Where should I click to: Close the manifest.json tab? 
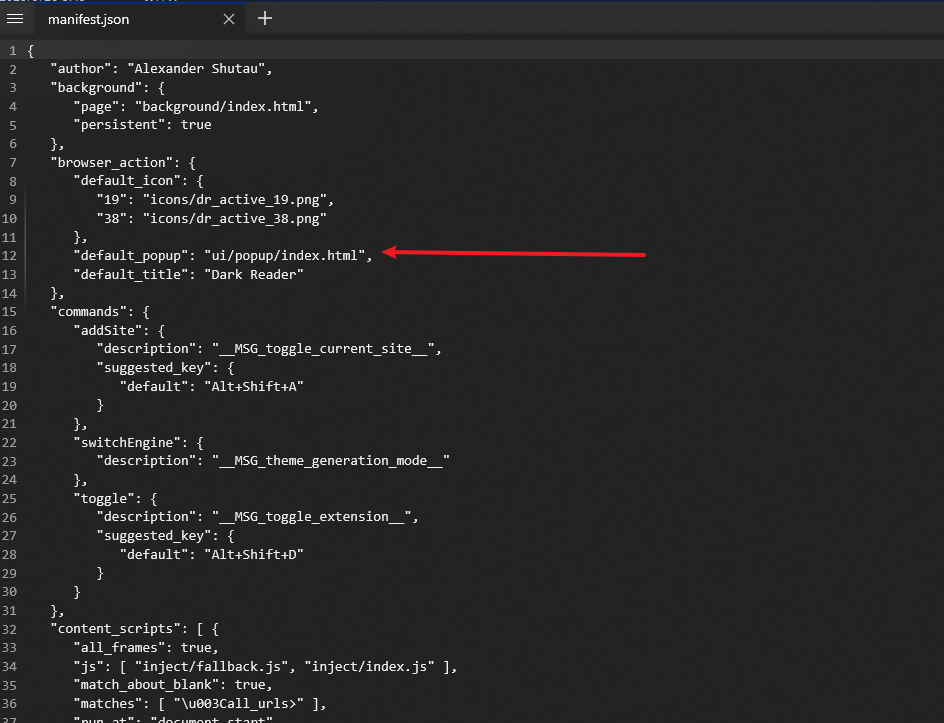pyautogui.click(x=229, y=18)
